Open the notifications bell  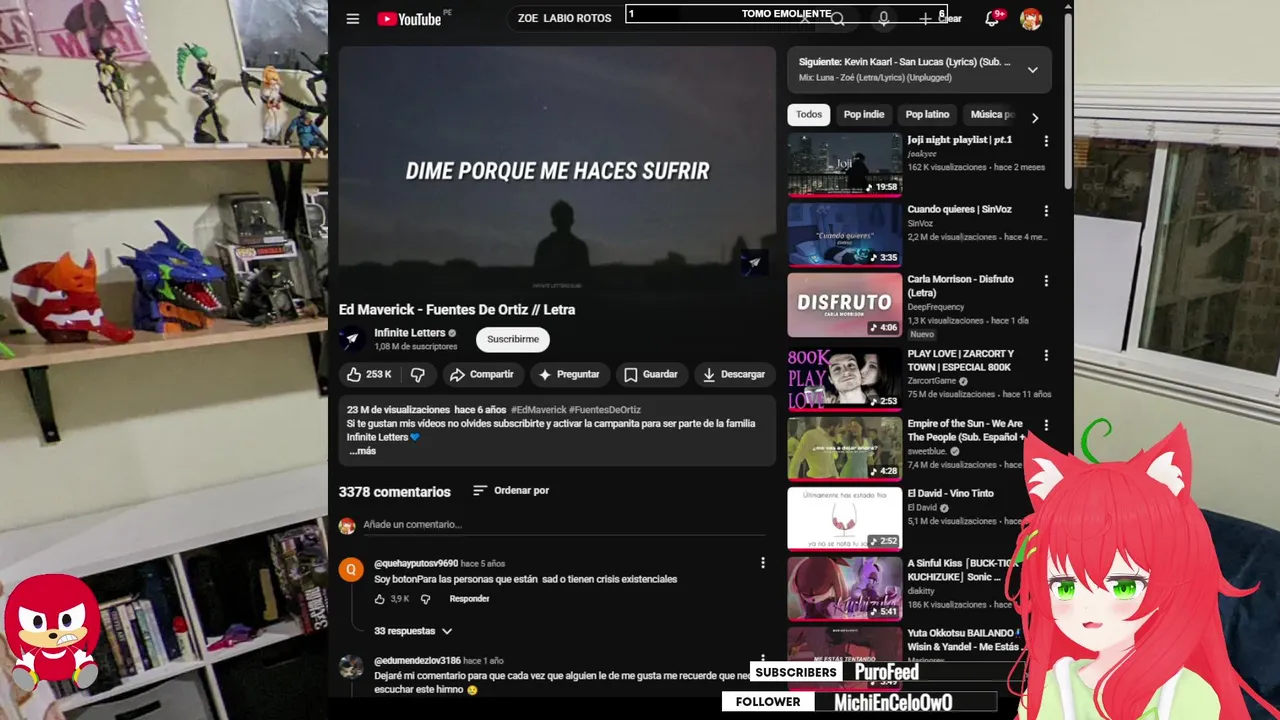tap(992, 19)
